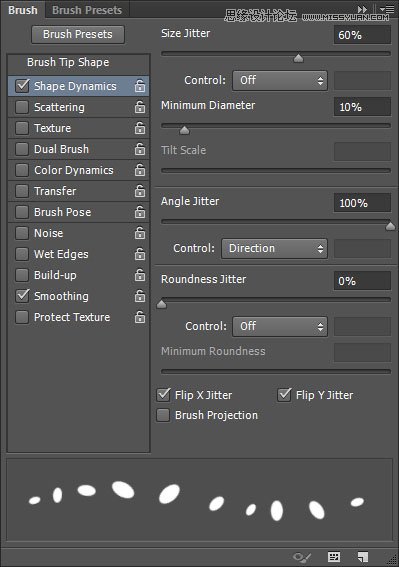
Task: Enable the Noise checkbox
Action: pos(22,233)
